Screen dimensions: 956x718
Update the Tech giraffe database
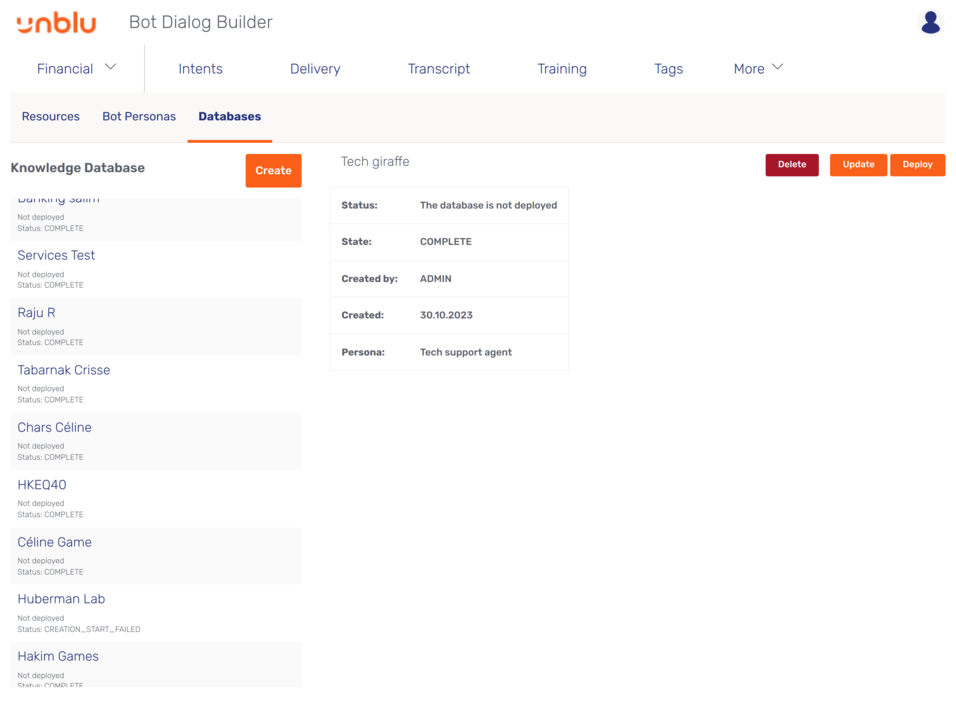pos(858,165)
